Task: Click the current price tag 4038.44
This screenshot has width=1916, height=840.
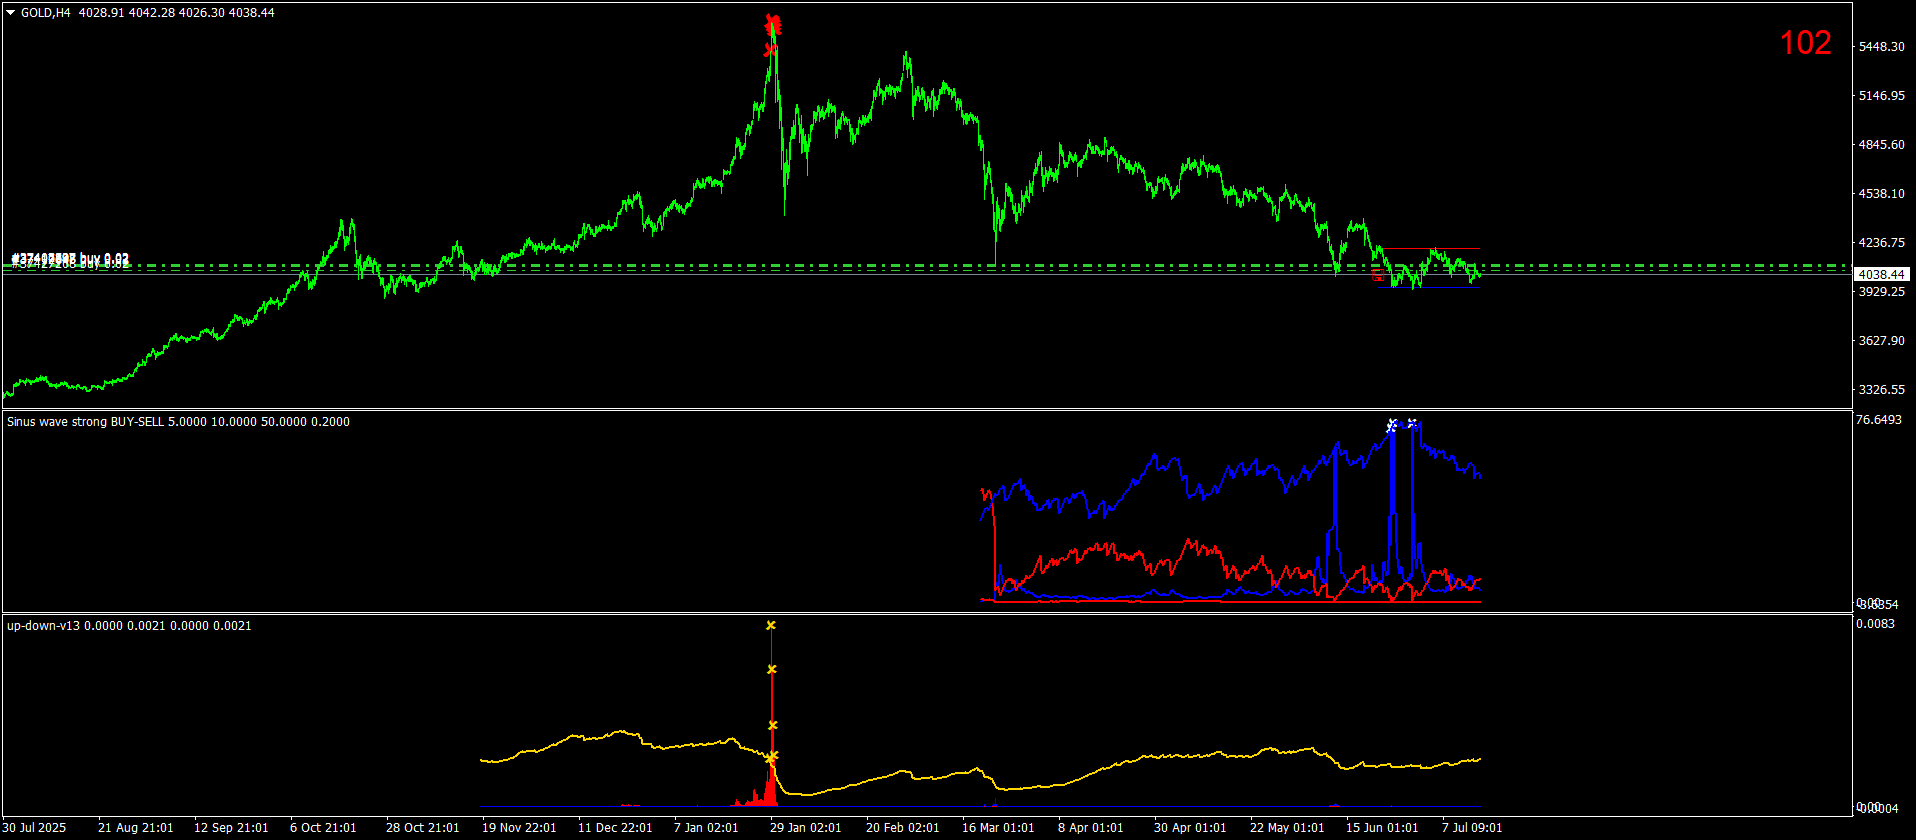Action: (1881, 274)
